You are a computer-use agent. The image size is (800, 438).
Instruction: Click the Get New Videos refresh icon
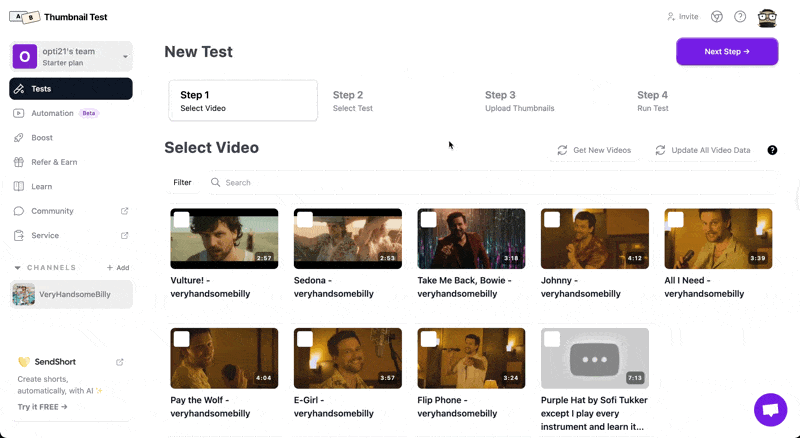[562, 150]
